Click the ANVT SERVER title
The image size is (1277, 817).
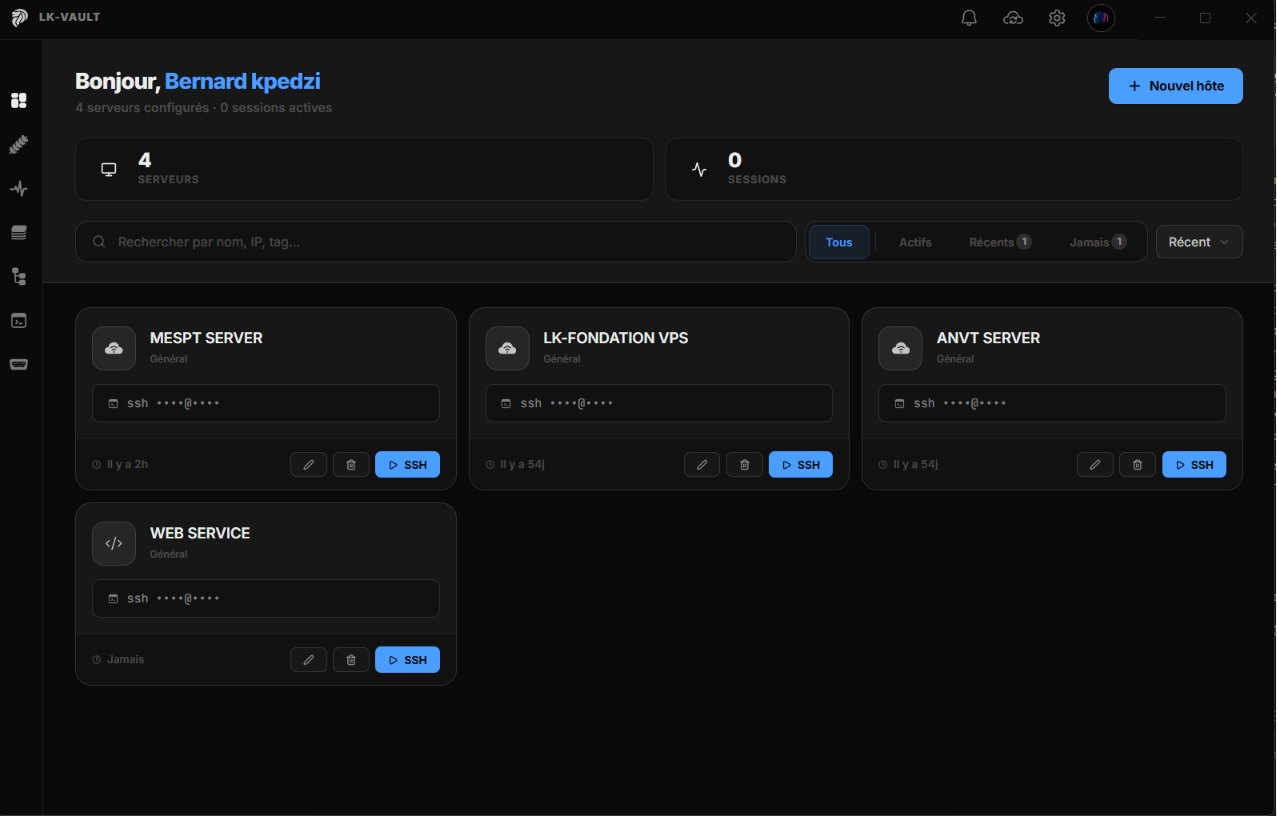tap(988, 338)
